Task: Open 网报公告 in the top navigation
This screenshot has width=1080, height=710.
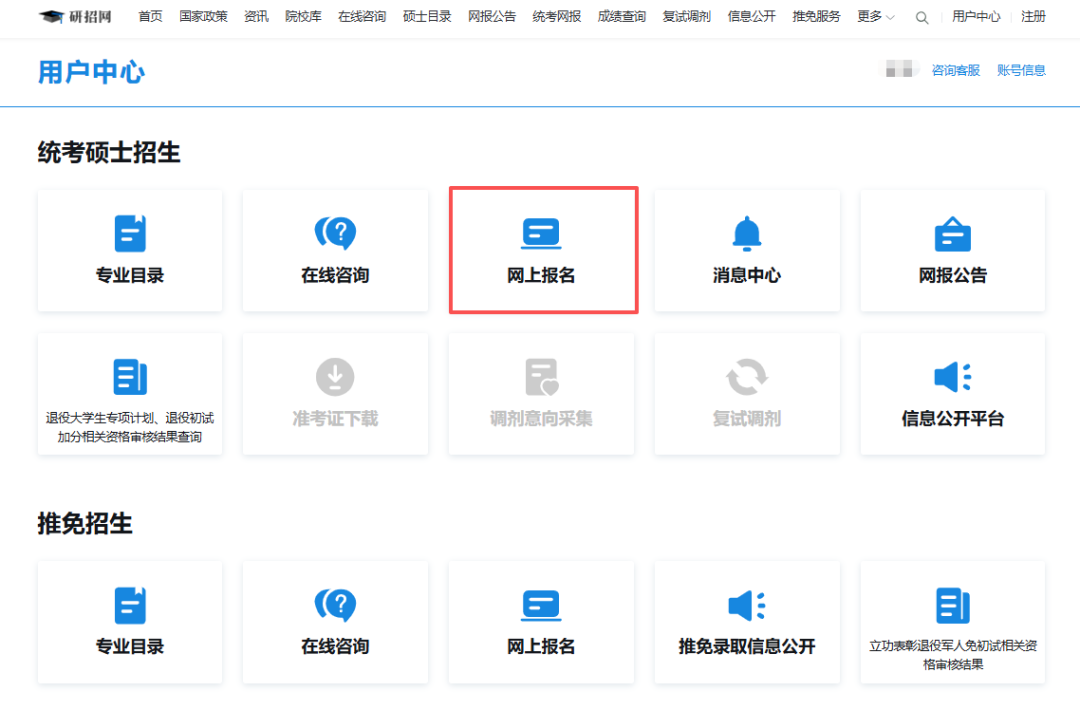Action: click(492, 17)
